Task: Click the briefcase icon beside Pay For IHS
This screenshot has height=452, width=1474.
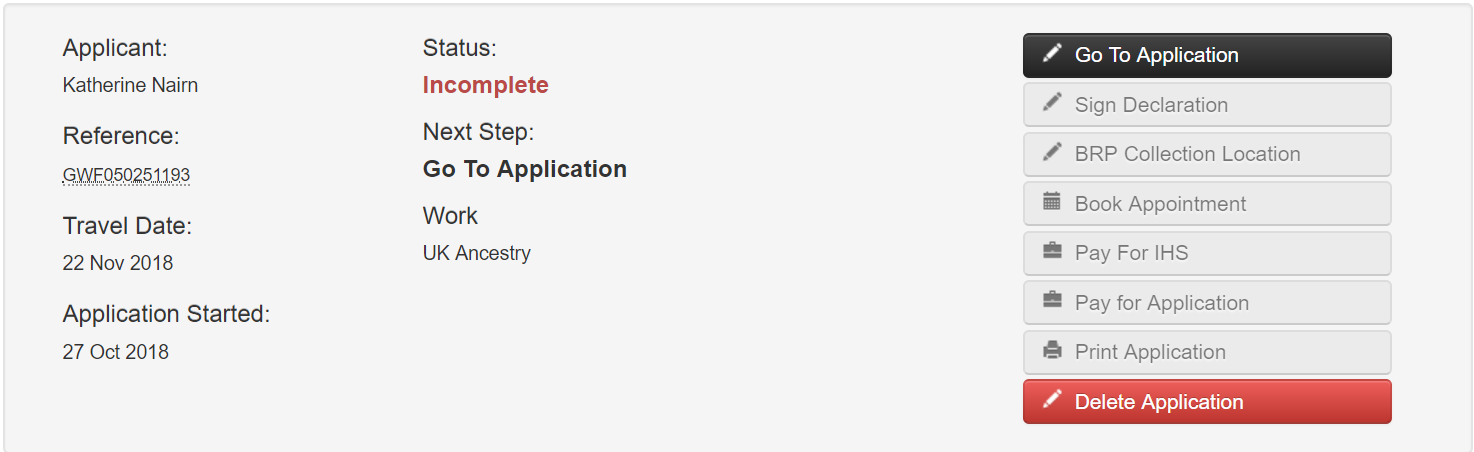Action: (1052, 251)
